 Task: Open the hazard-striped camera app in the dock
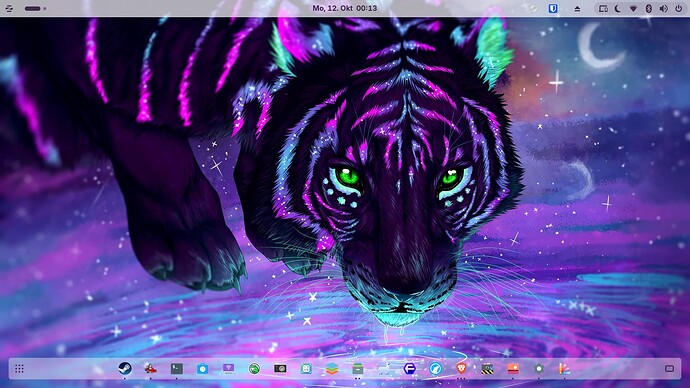(x=487, y=369)
